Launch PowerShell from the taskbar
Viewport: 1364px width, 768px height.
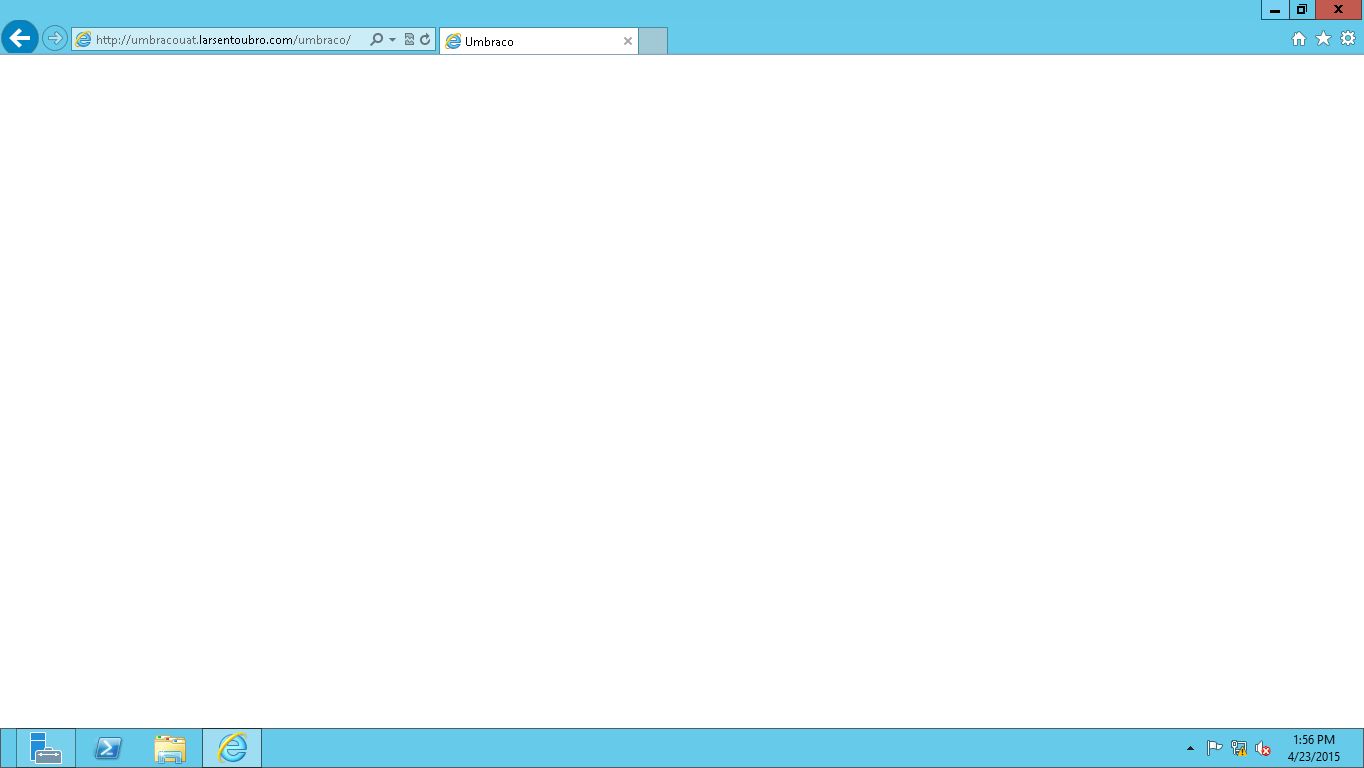[x=108, y=748]
